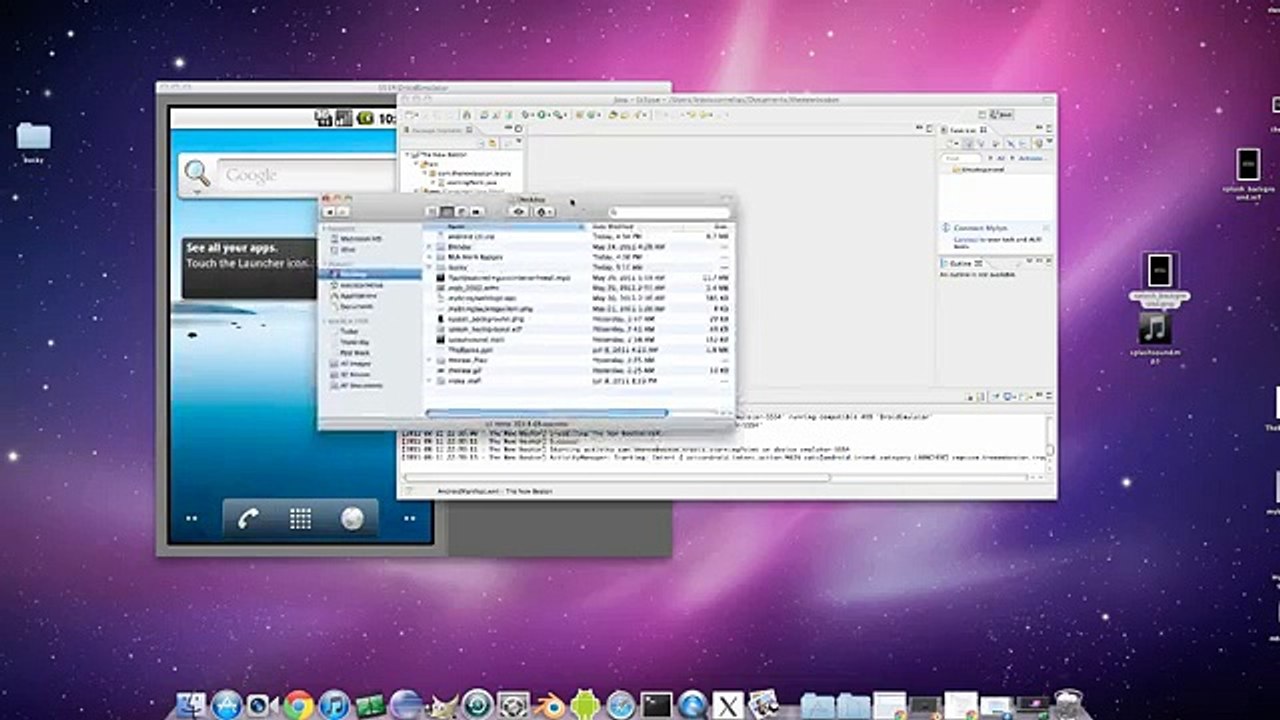Open the Android launcher apps grid

click(300, 518)
